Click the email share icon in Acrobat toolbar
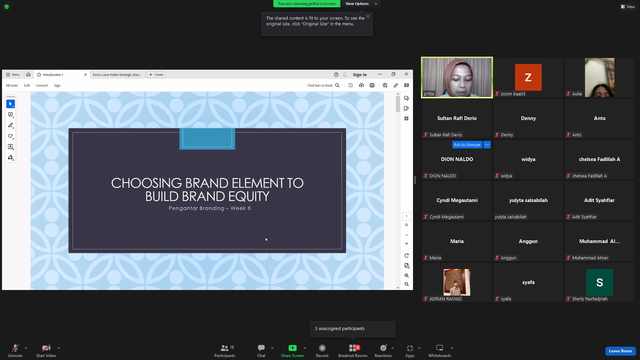 click(x=407, y=85)
